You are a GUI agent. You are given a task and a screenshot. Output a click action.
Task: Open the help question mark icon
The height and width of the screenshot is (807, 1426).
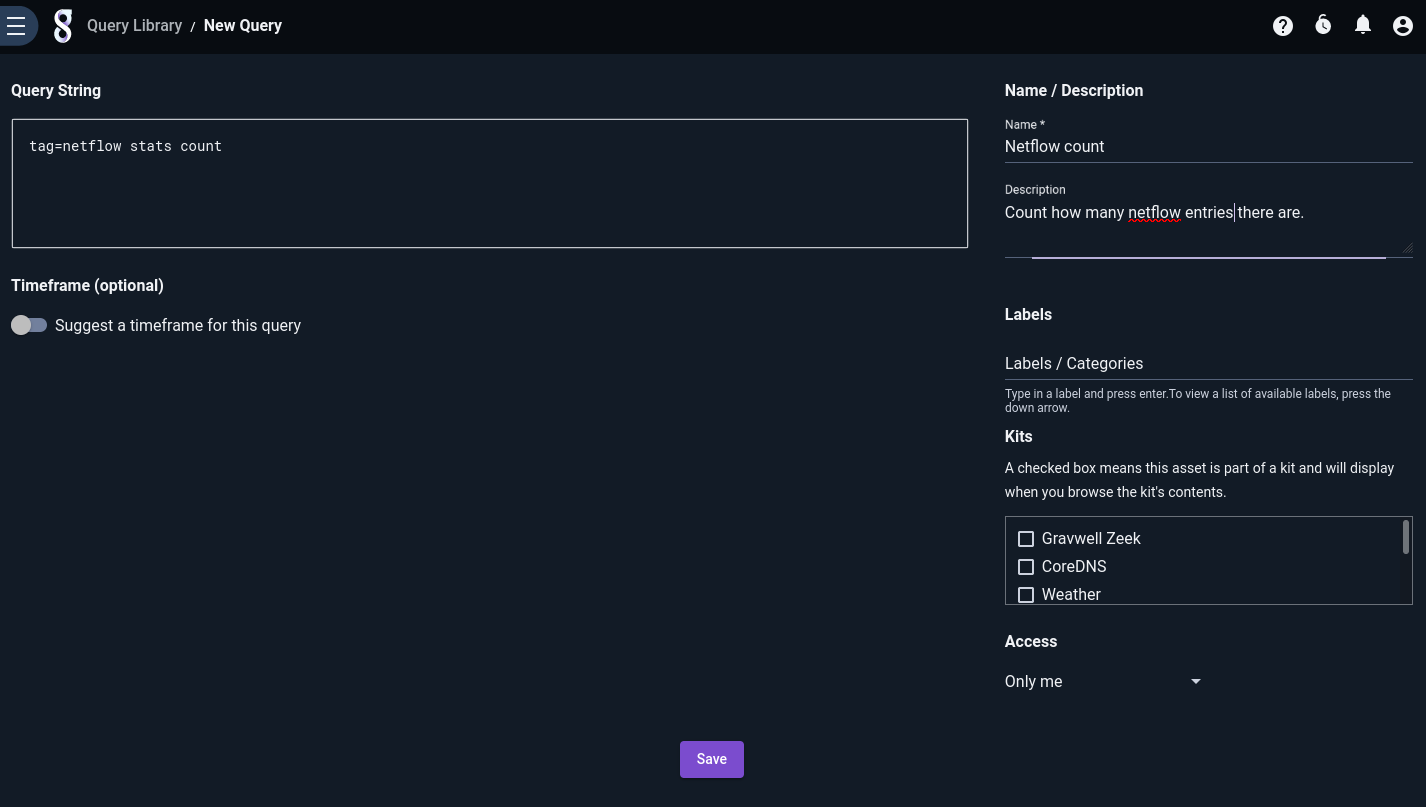(x=1283, y=26)
